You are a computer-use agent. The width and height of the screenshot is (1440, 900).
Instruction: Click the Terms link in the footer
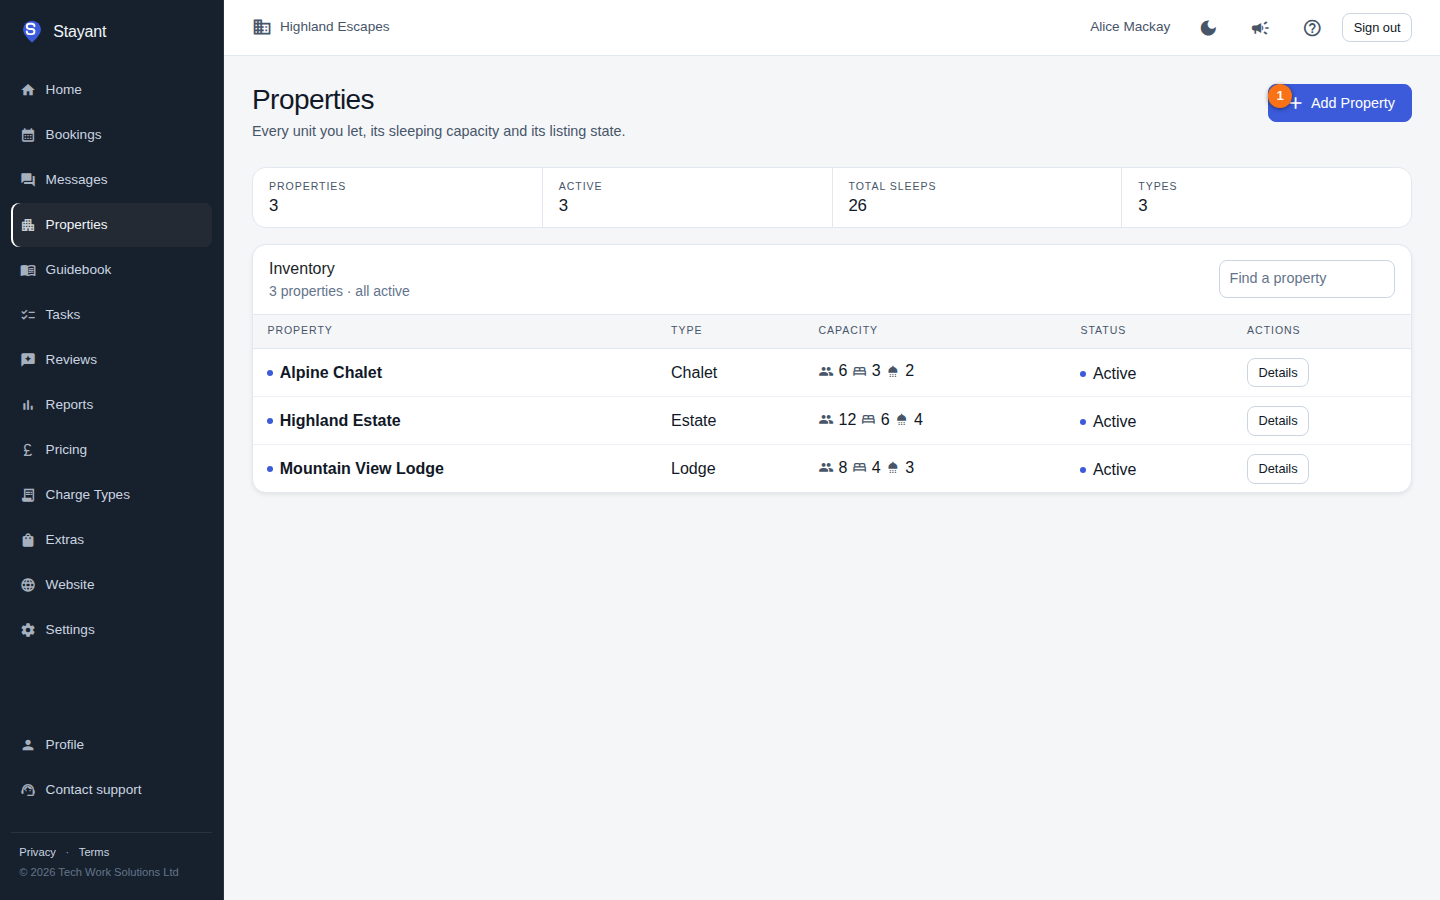click(94, 852)
